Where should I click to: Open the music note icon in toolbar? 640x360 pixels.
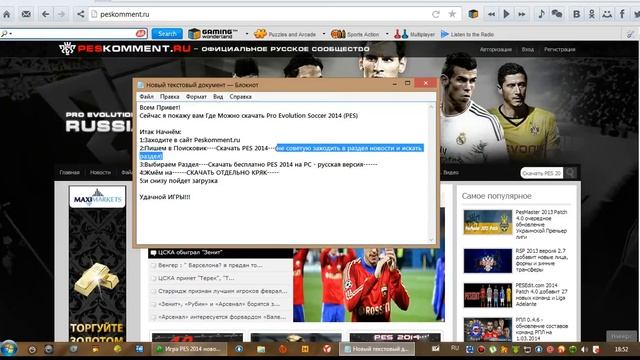[541, 14]
